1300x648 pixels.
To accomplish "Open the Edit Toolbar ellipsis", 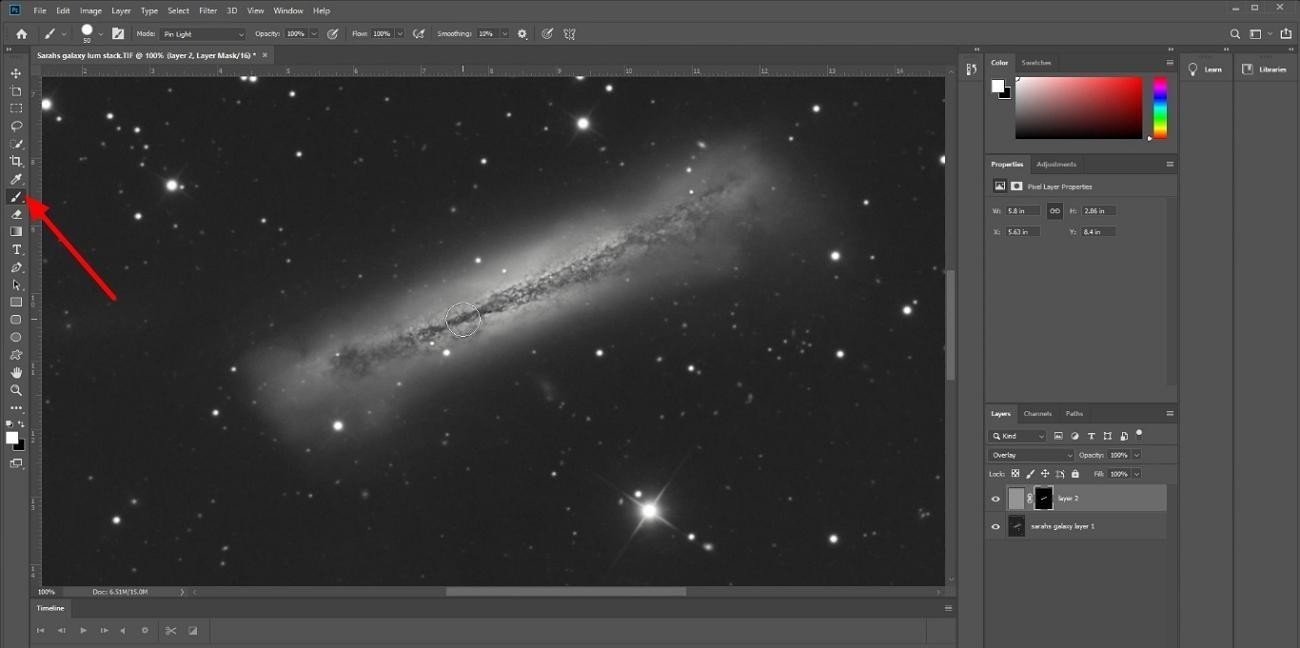I will click(x=16, y=408).
